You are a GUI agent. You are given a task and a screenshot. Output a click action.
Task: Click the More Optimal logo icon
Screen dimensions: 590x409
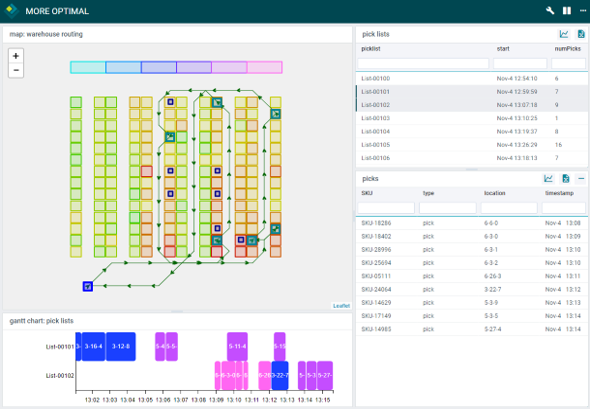(x=12, y=11)
